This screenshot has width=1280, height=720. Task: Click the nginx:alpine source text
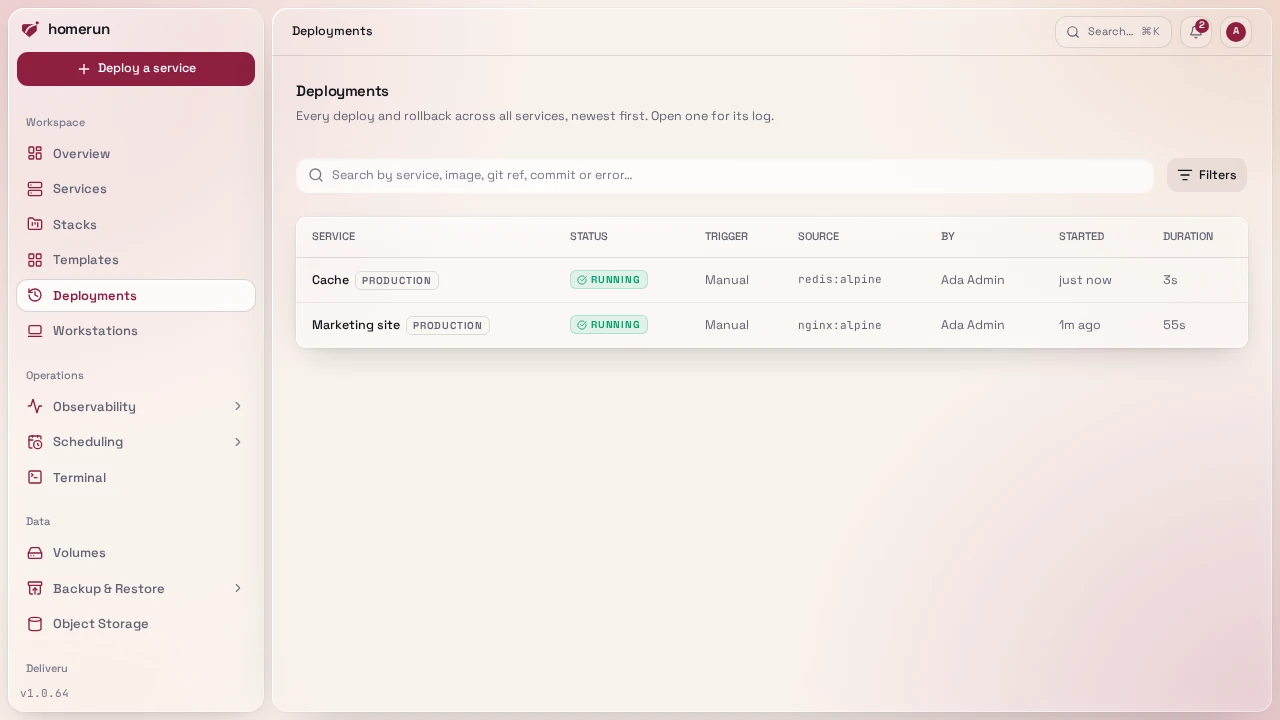(840, 325)
